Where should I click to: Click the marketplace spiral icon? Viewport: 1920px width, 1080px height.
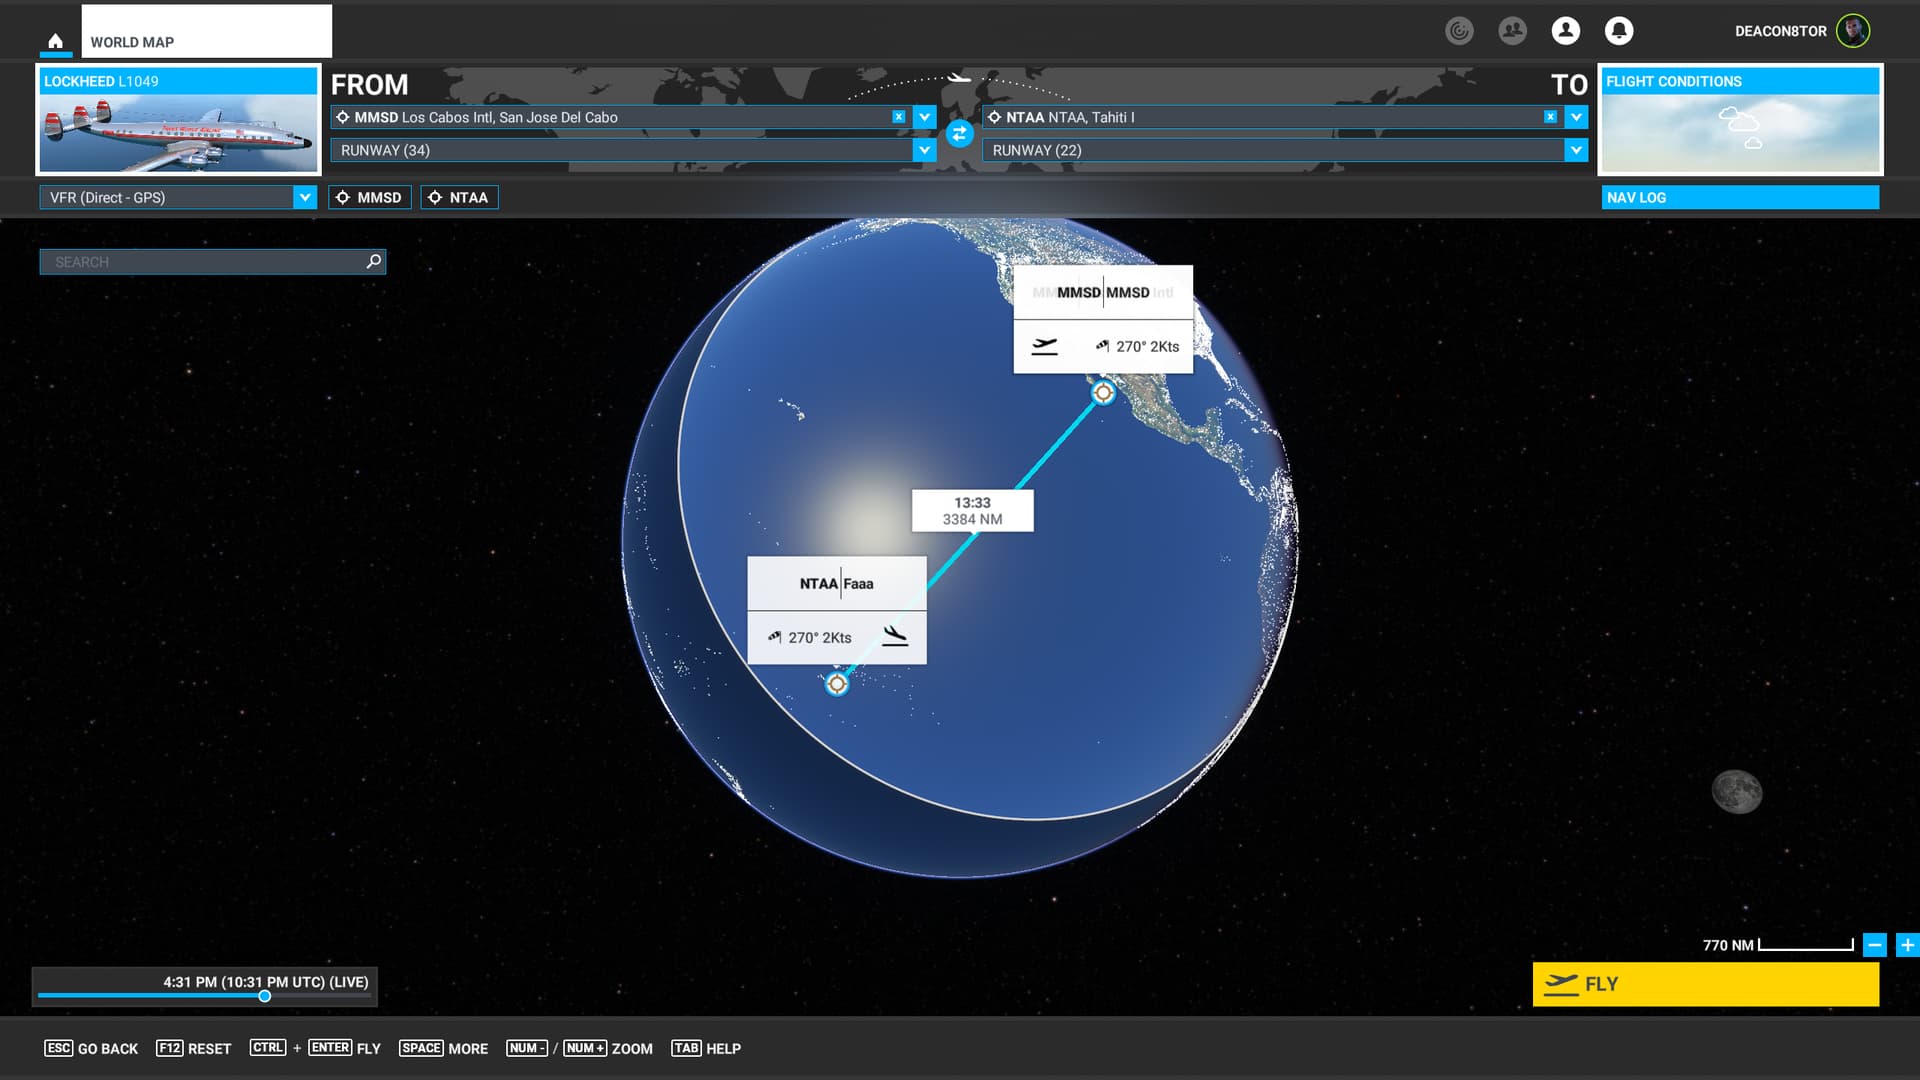[x=1459, y=31]
